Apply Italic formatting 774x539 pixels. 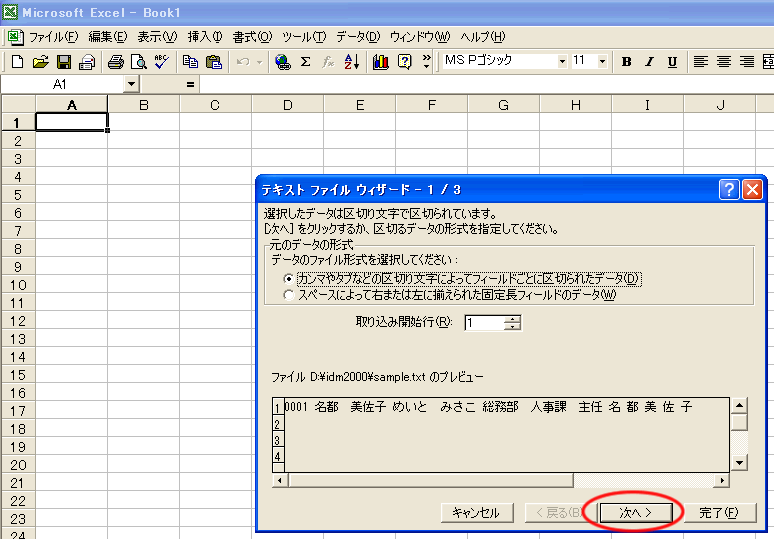click(x=649, y=62)
